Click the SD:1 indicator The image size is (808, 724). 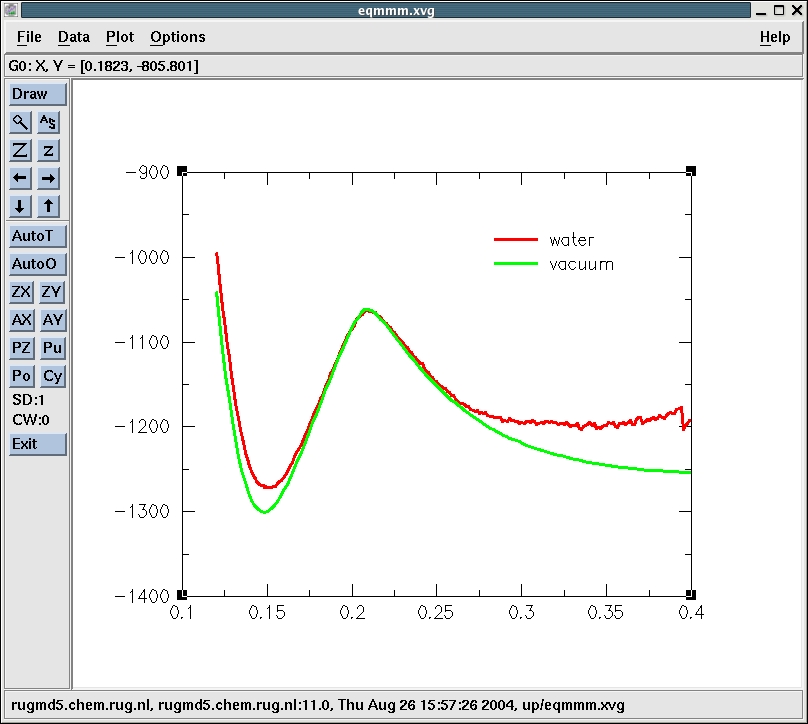coord(28,400)
